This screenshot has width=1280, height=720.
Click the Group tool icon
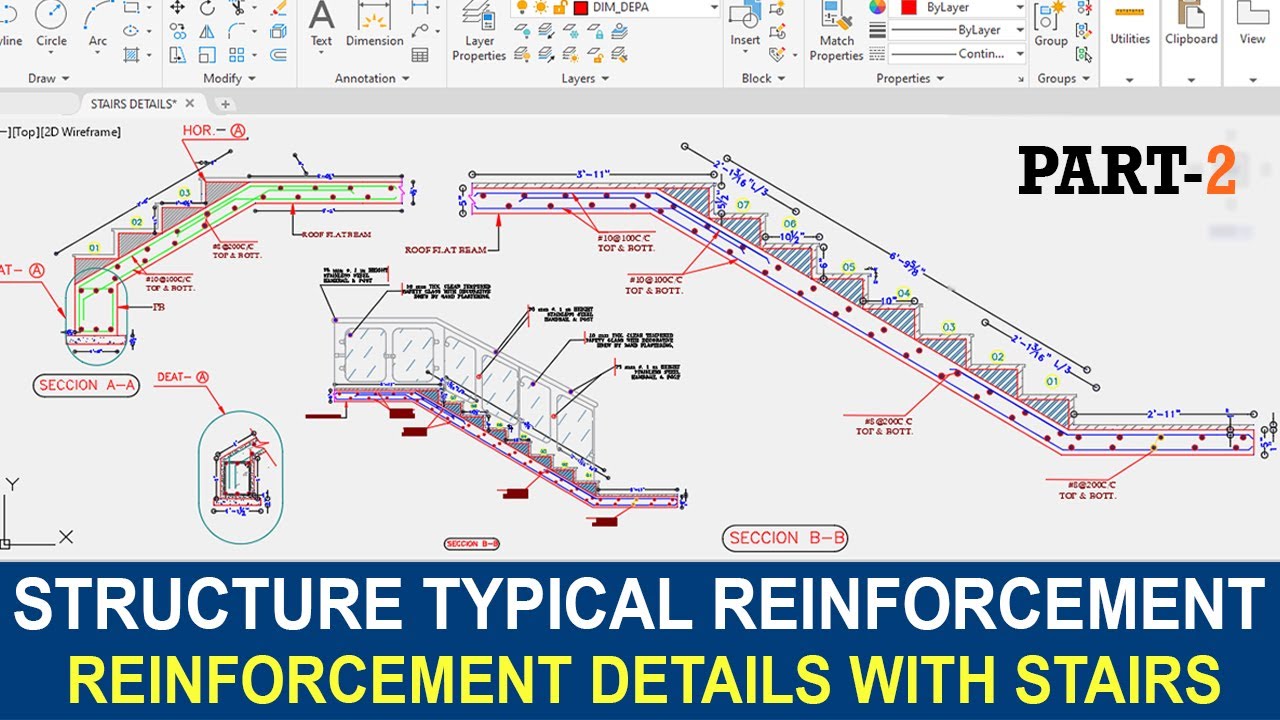pyautogui.click(x=1050, y=24)
